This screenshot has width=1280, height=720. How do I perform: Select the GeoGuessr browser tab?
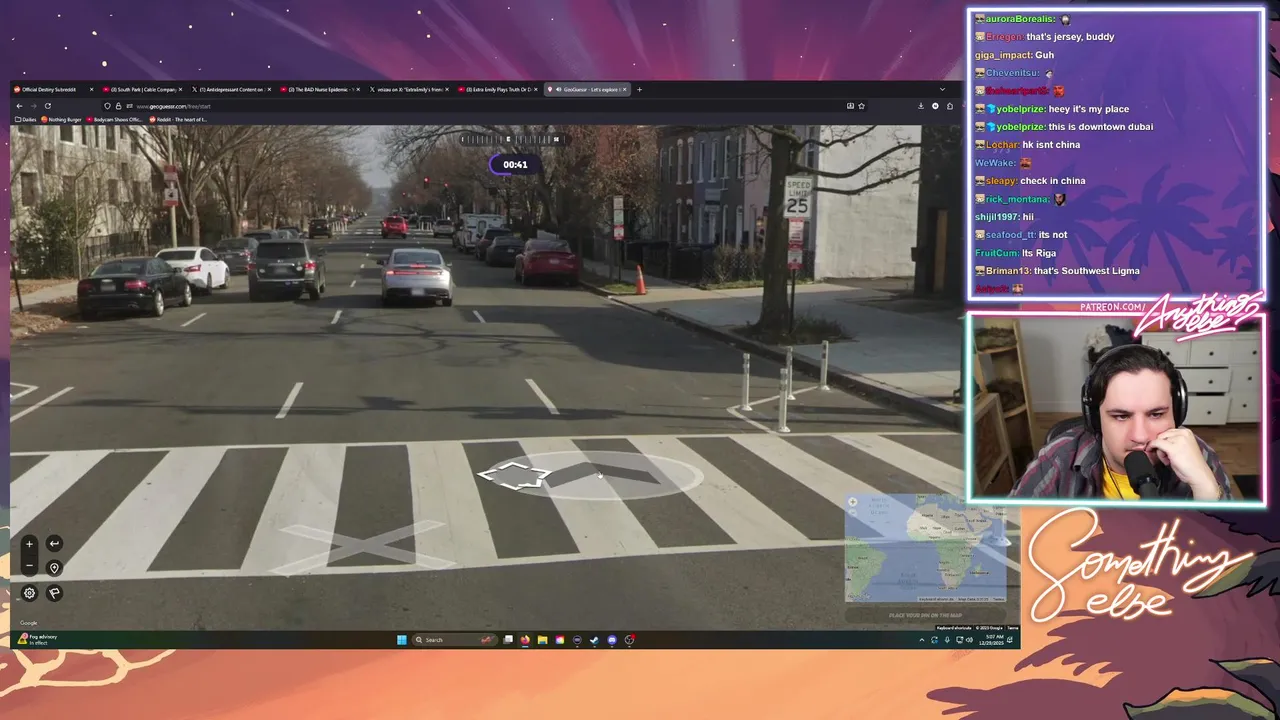tap(586, 89)
